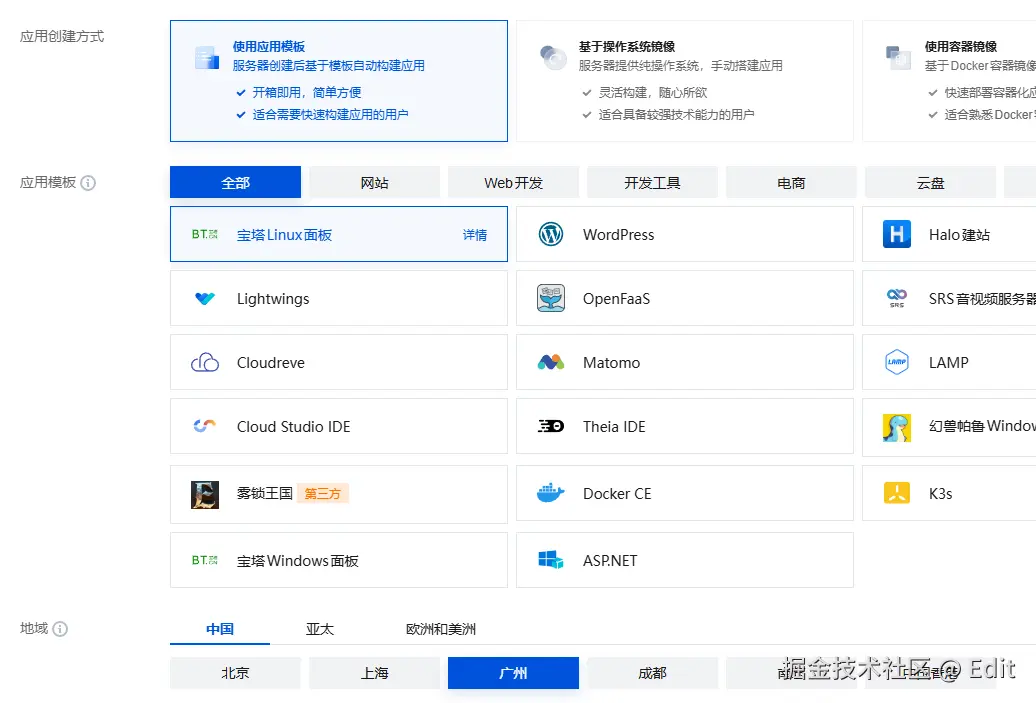Viewport: 1036px width, 703px height.
Task: Click the ASP.NET template name text
Action: point(610,560)
